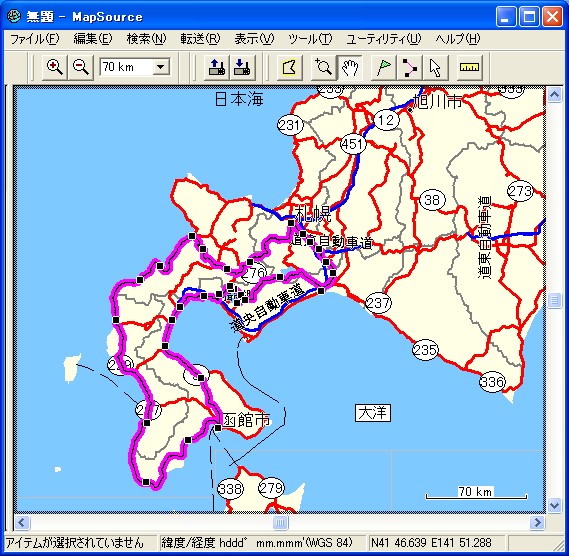Select the zoom tool
Image resolution: width=569 pixels, height=556 pixels.
coord(323,68)
